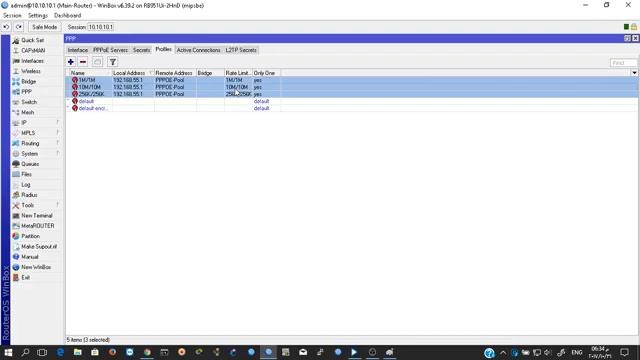Screen dimensions: 640x360
Task: Open the column chooser dropdown arrow
Action: (x=634, y=73)
